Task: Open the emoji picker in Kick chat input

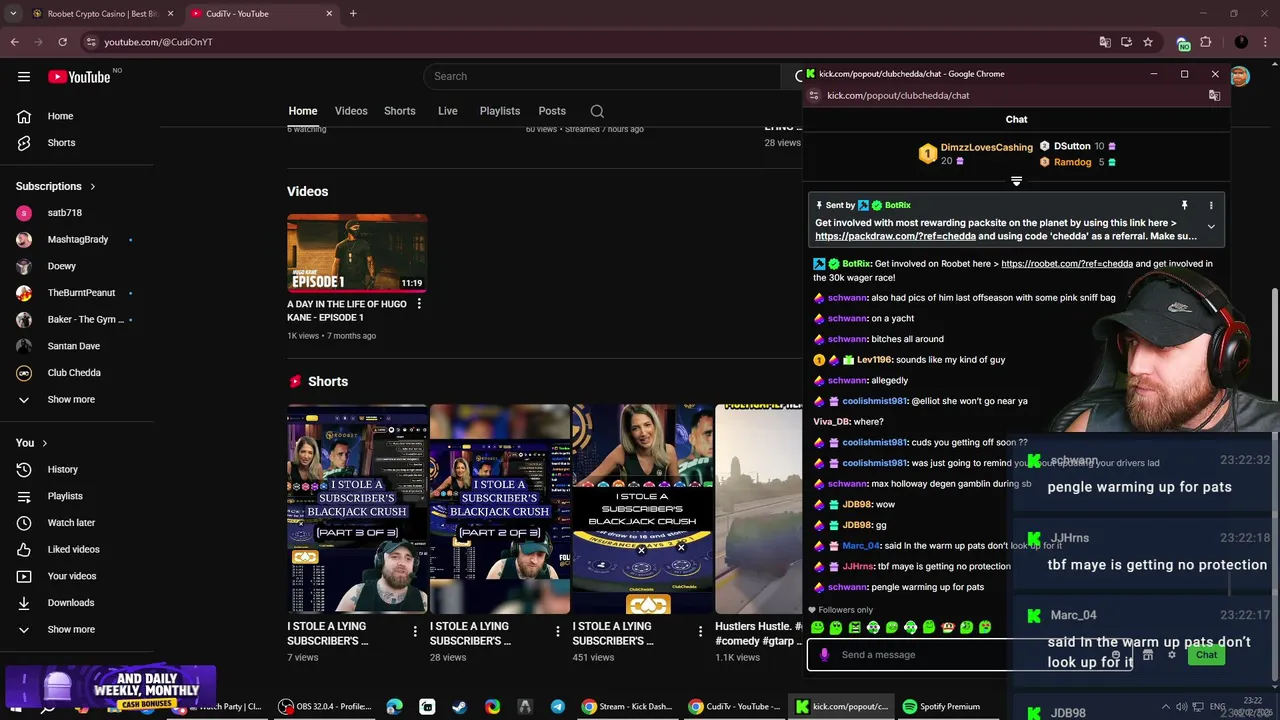Action: coord(1116,655)
